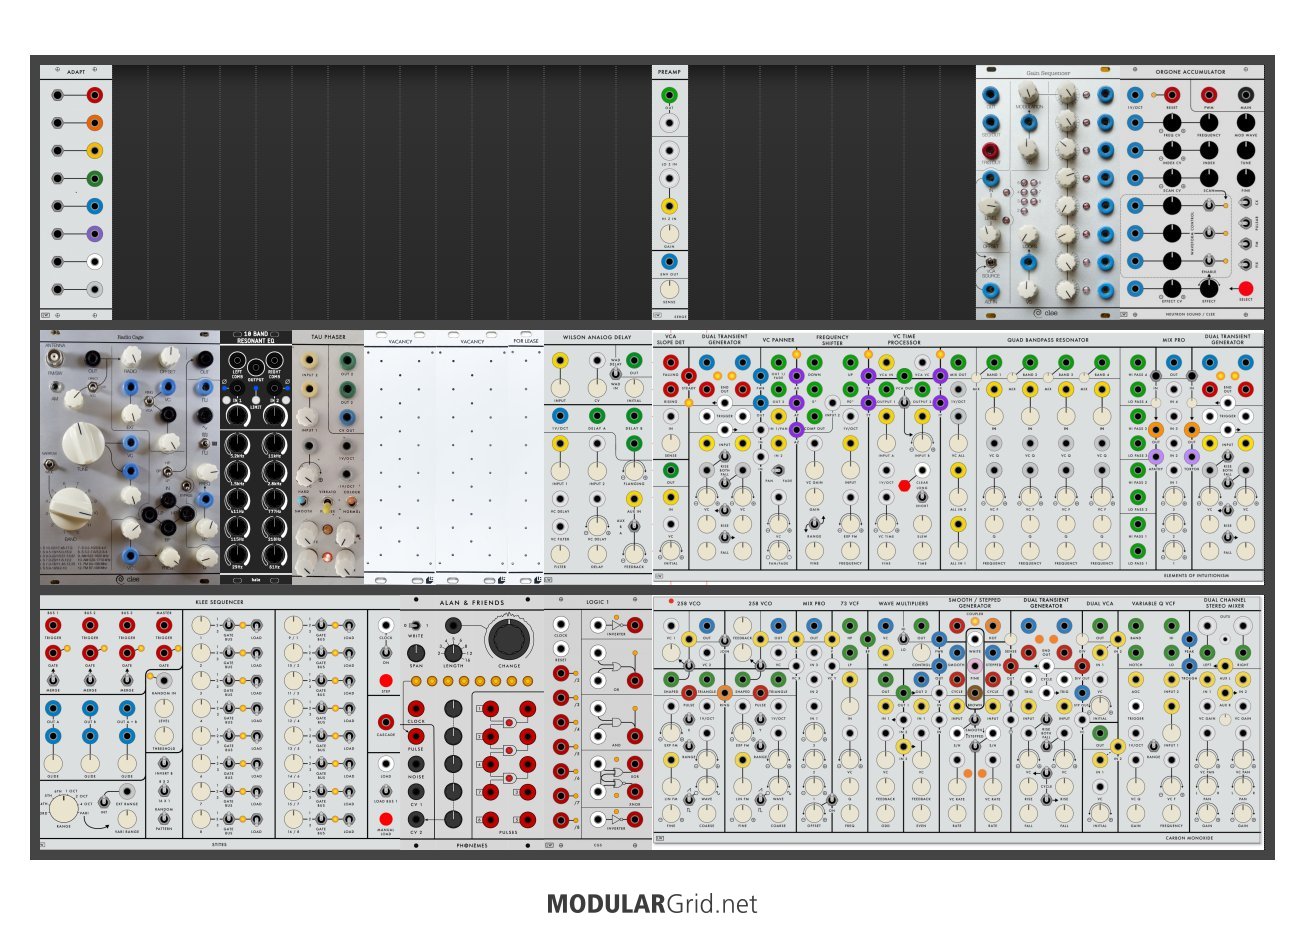Click the RANGE knob on Klee Sequencer
Image resolution: width=1305 pixels, height=925 pixels.
tap(64, 810)
